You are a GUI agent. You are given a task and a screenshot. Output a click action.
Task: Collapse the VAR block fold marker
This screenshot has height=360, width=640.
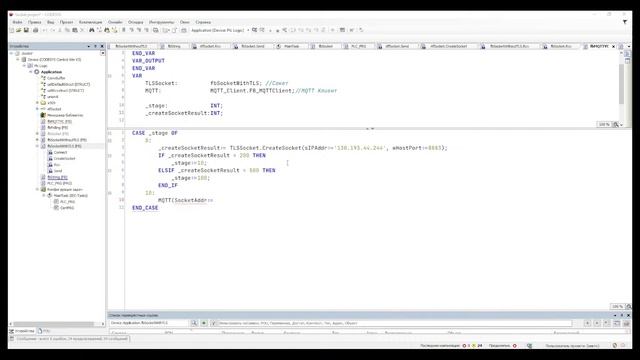(110, 76)
